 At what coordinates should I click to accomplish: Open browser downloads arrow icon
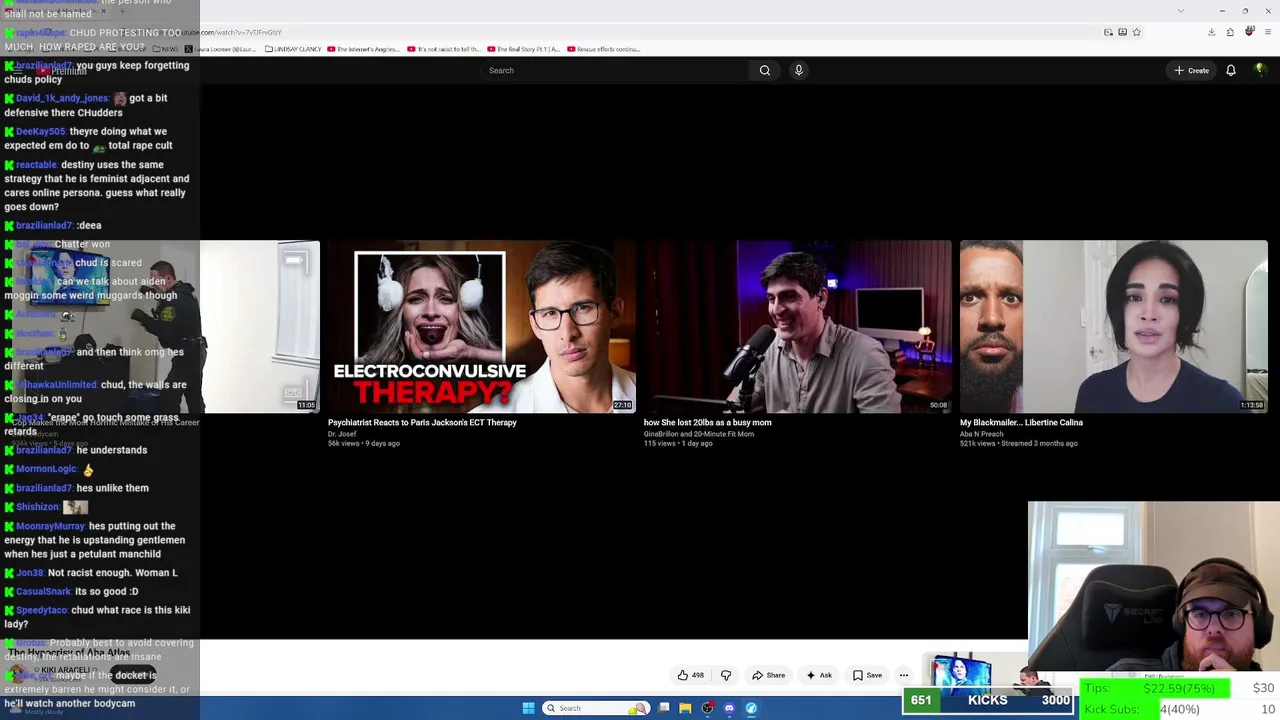[1211, 32]
